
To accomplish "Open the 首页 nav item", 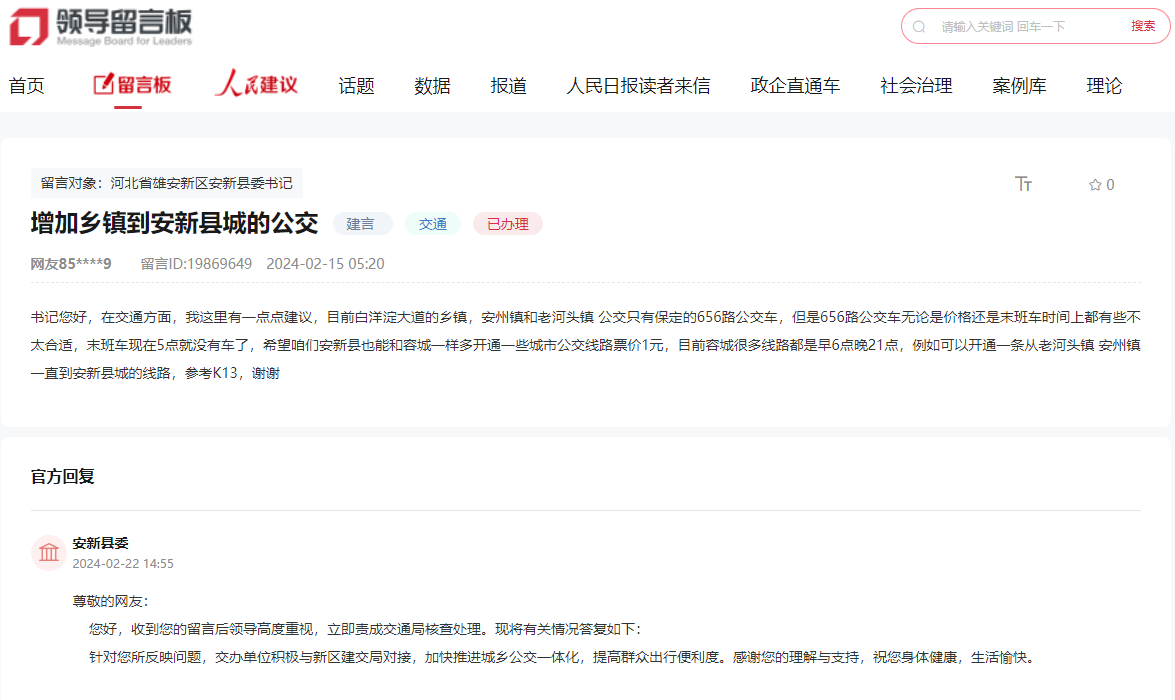I will (x=26, y=86).
